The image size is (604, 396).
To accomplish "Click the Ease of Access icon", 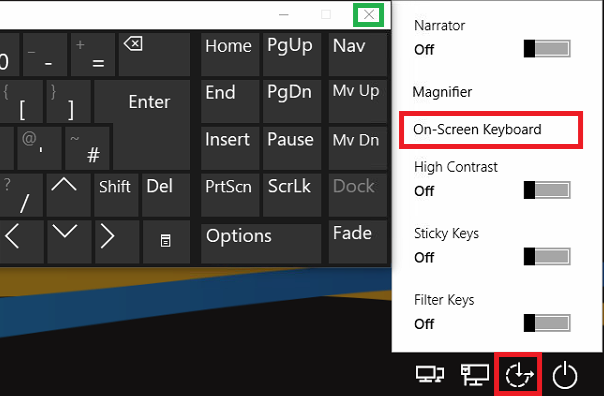I will point(519,375).
